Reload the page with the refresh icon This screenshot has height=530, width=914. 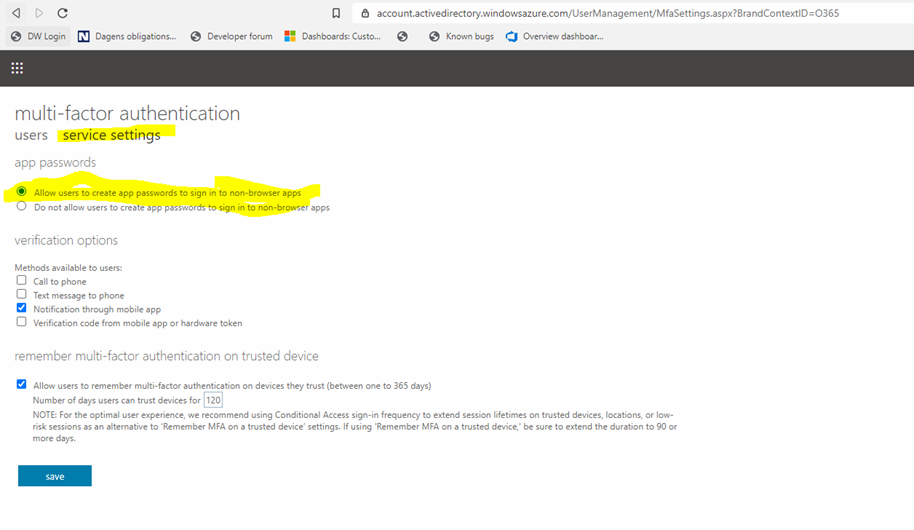62,13
